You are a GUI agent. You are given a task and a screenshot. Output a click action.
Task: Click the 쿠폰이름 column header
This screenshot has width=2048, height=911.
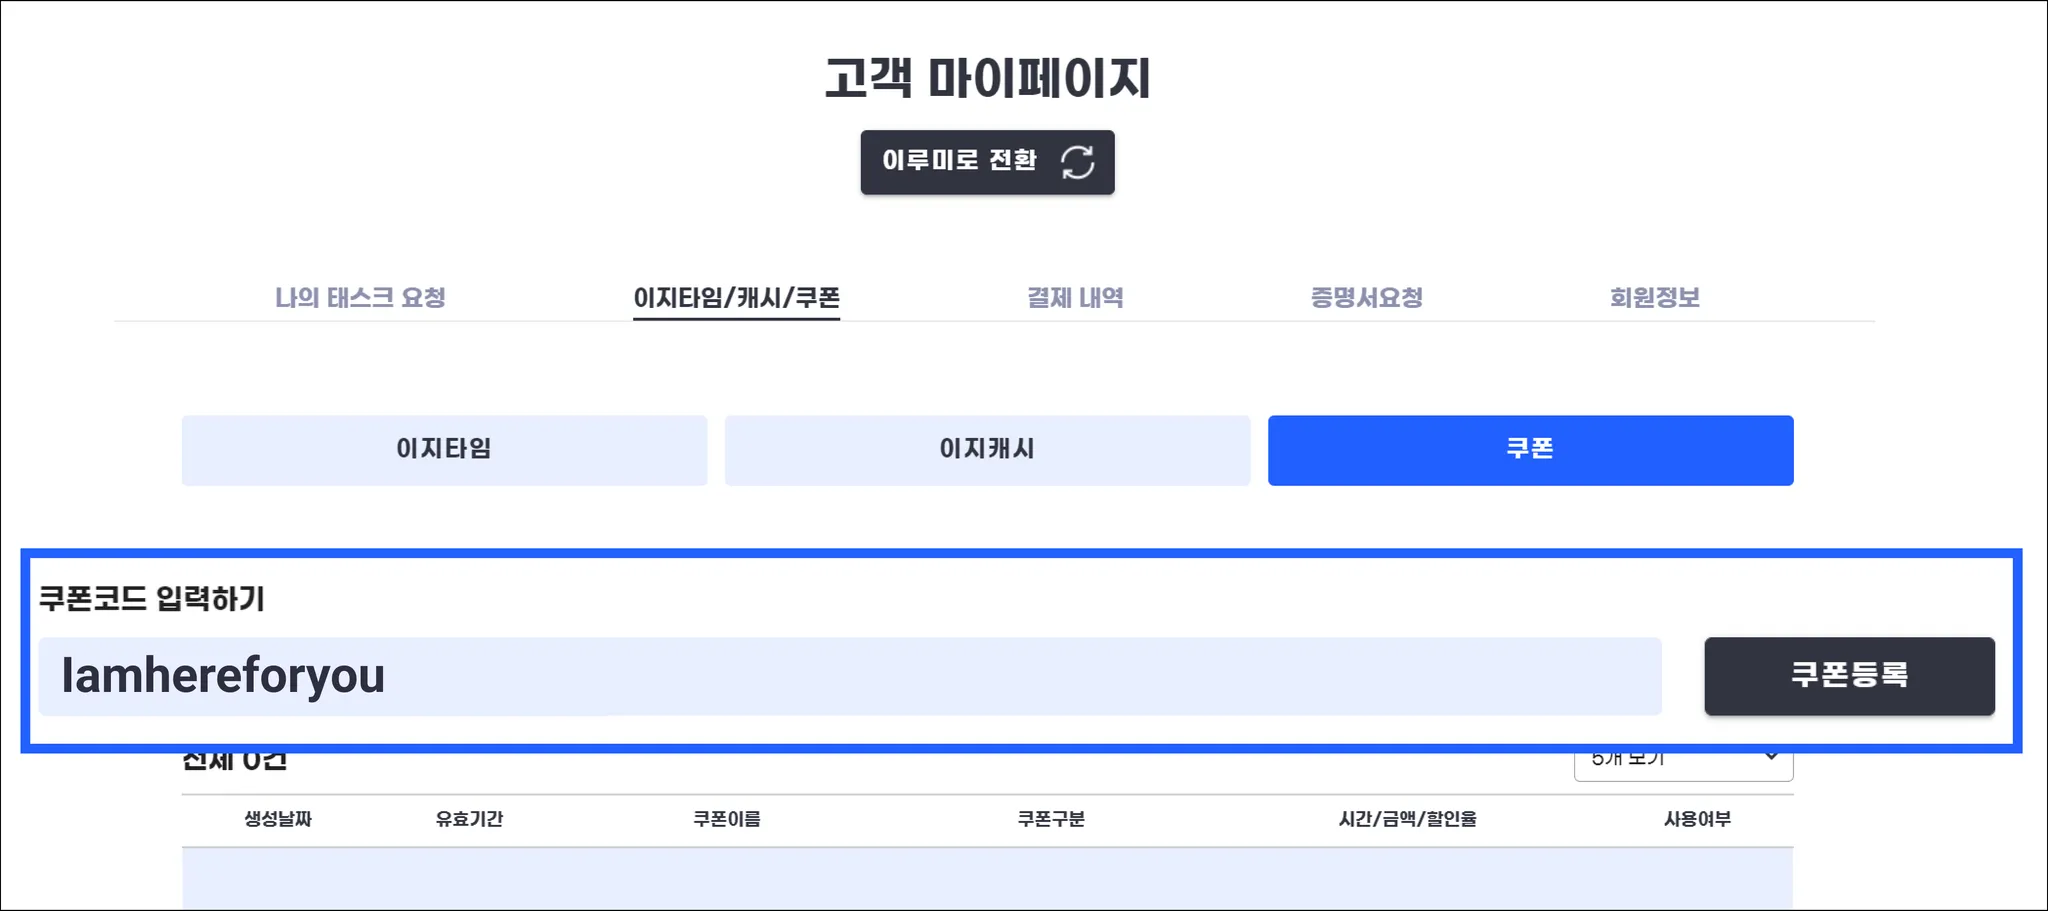click(x=727, y=819)
